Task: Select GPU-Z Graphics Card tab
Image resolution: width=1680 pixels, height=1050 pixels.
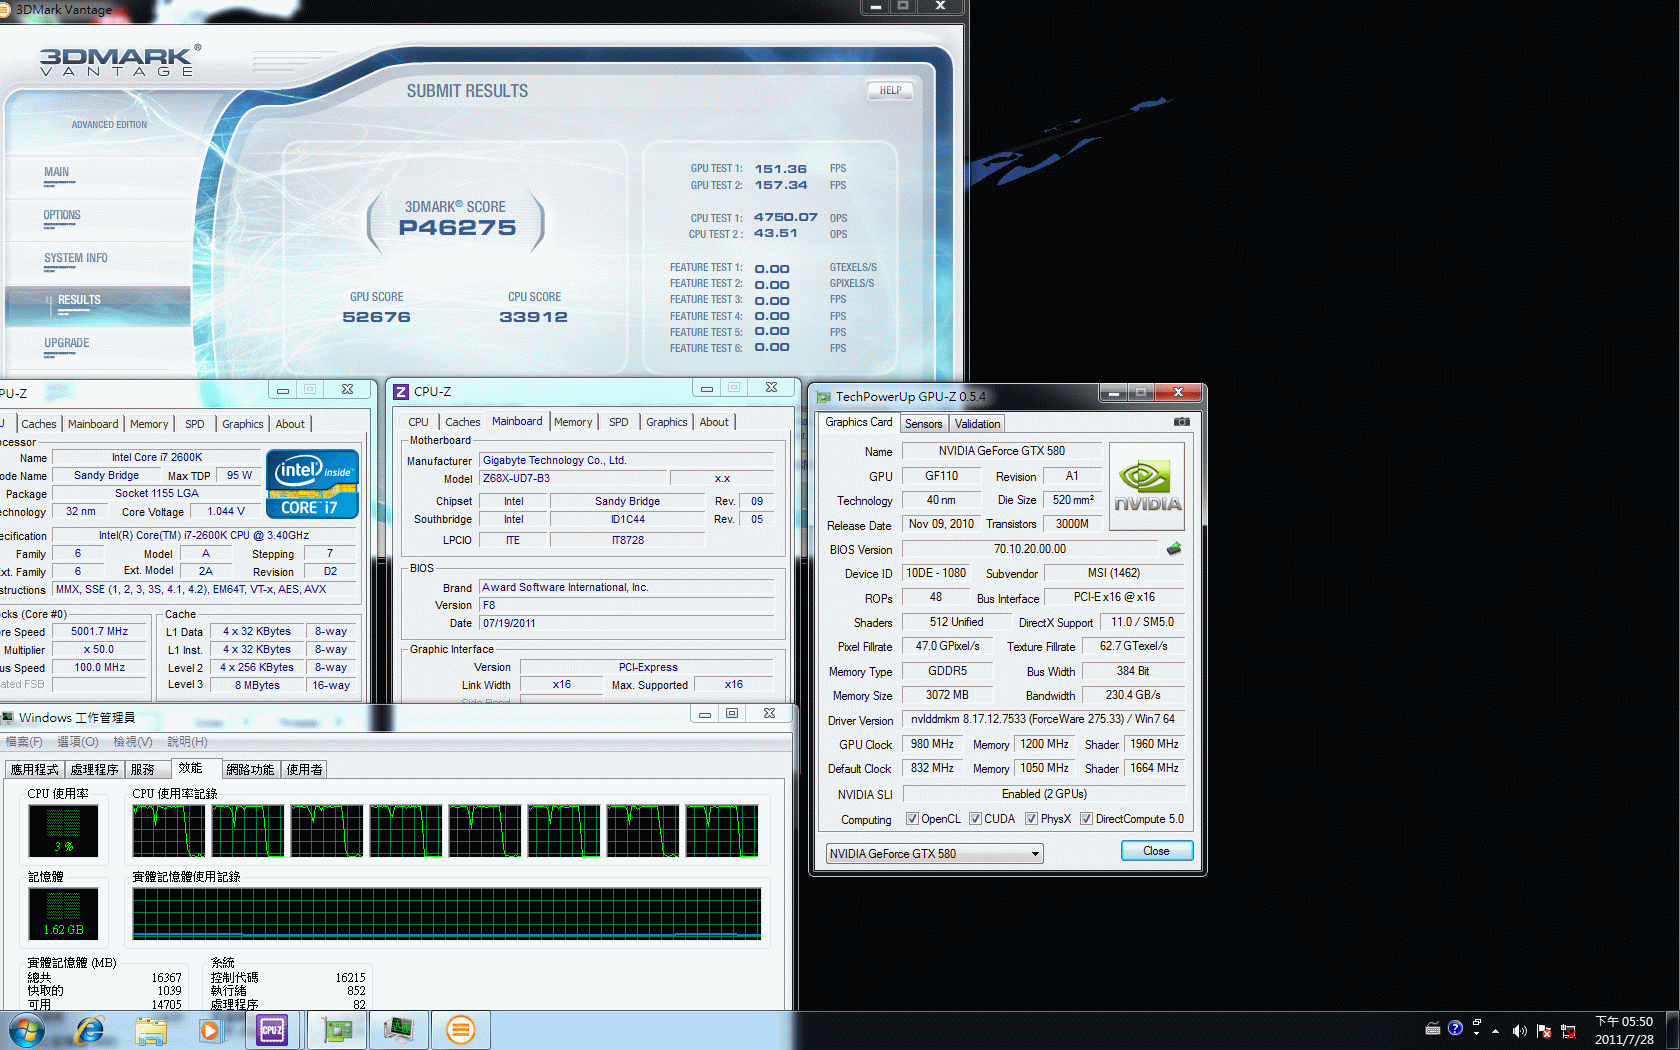Action: (x=858, y=422)
